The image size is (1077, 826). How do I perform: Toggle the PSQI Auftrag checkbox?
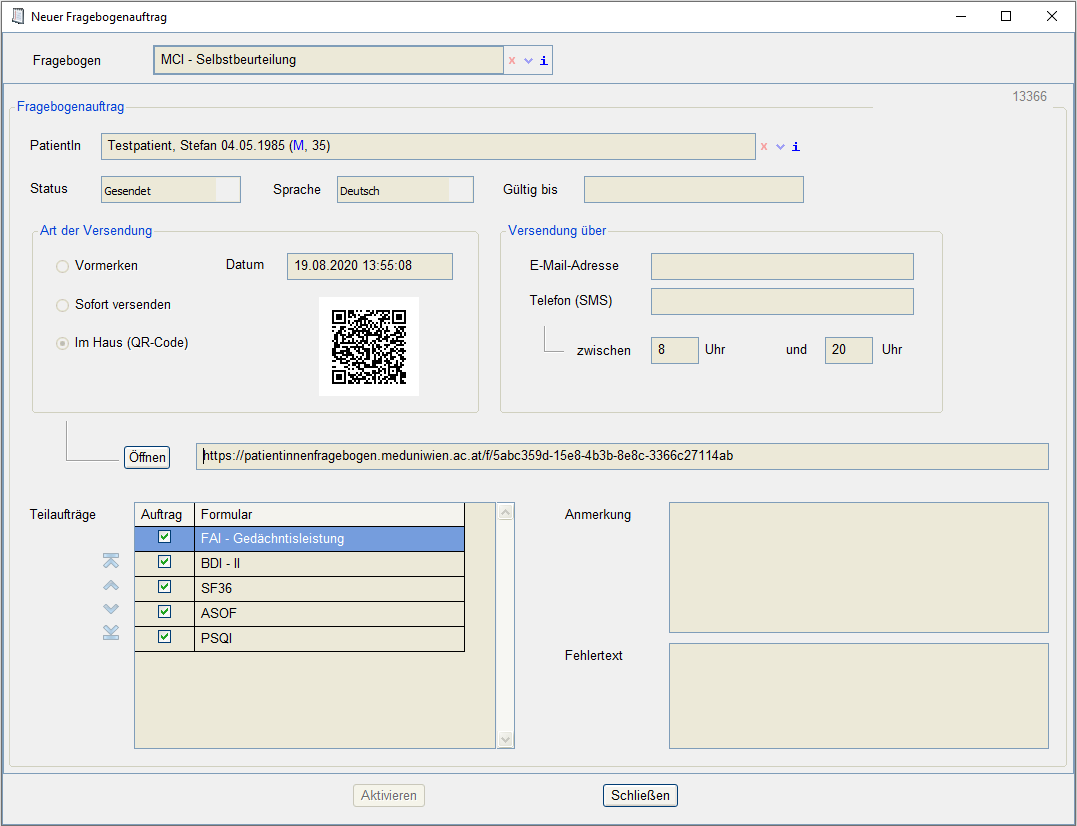tap(164, 637)
